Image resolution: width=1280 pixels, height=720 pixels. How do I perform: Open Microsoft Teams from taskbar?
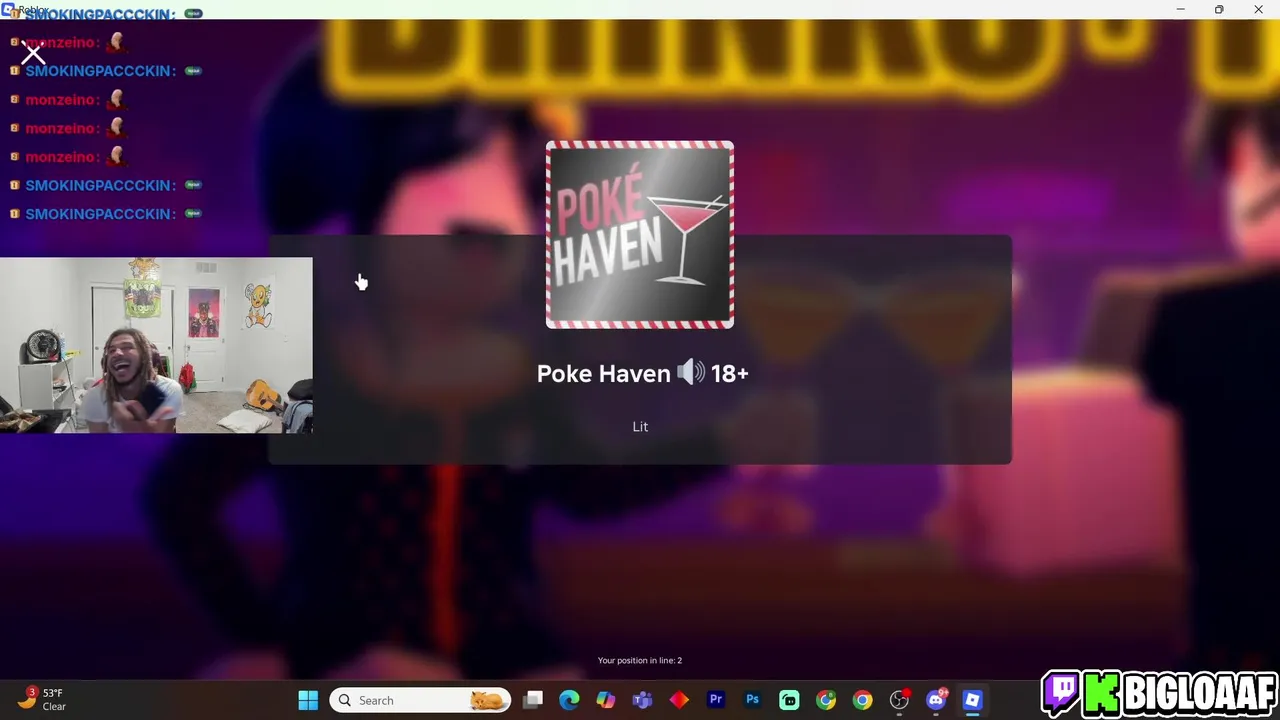pos(642,700)
